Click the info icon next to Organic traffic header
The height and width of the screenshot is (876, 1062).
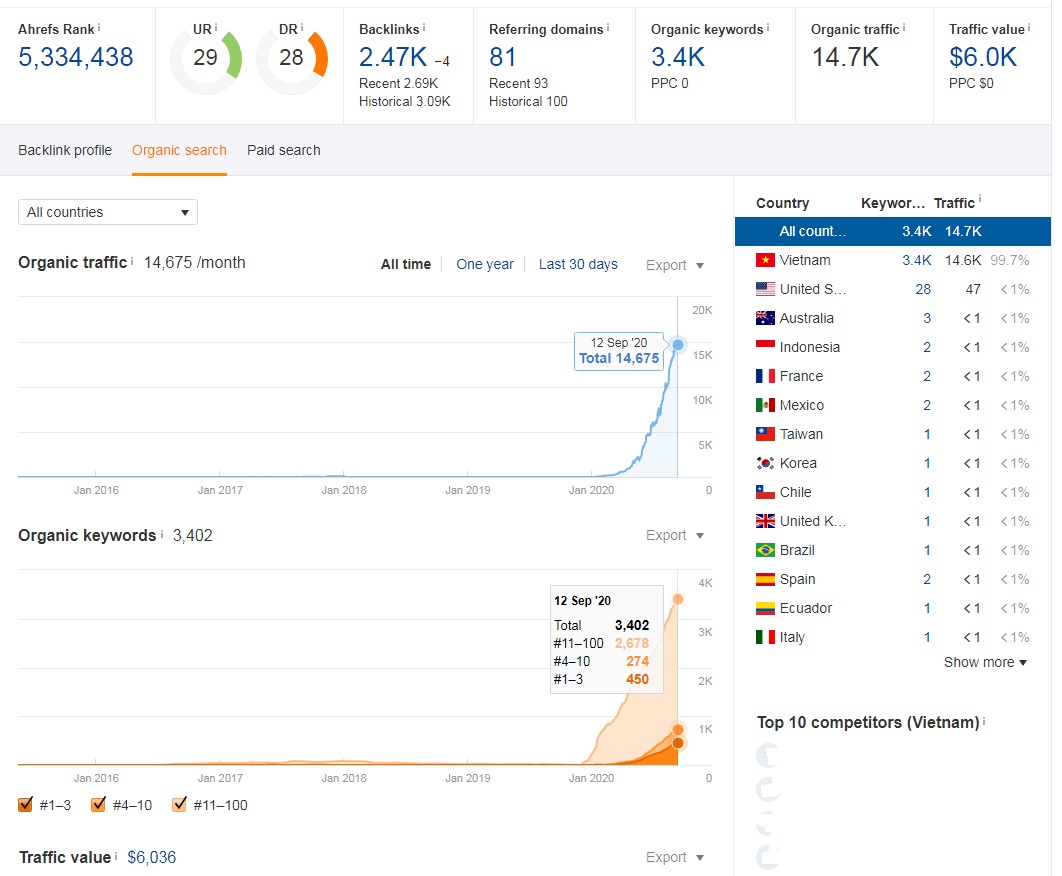904,27
